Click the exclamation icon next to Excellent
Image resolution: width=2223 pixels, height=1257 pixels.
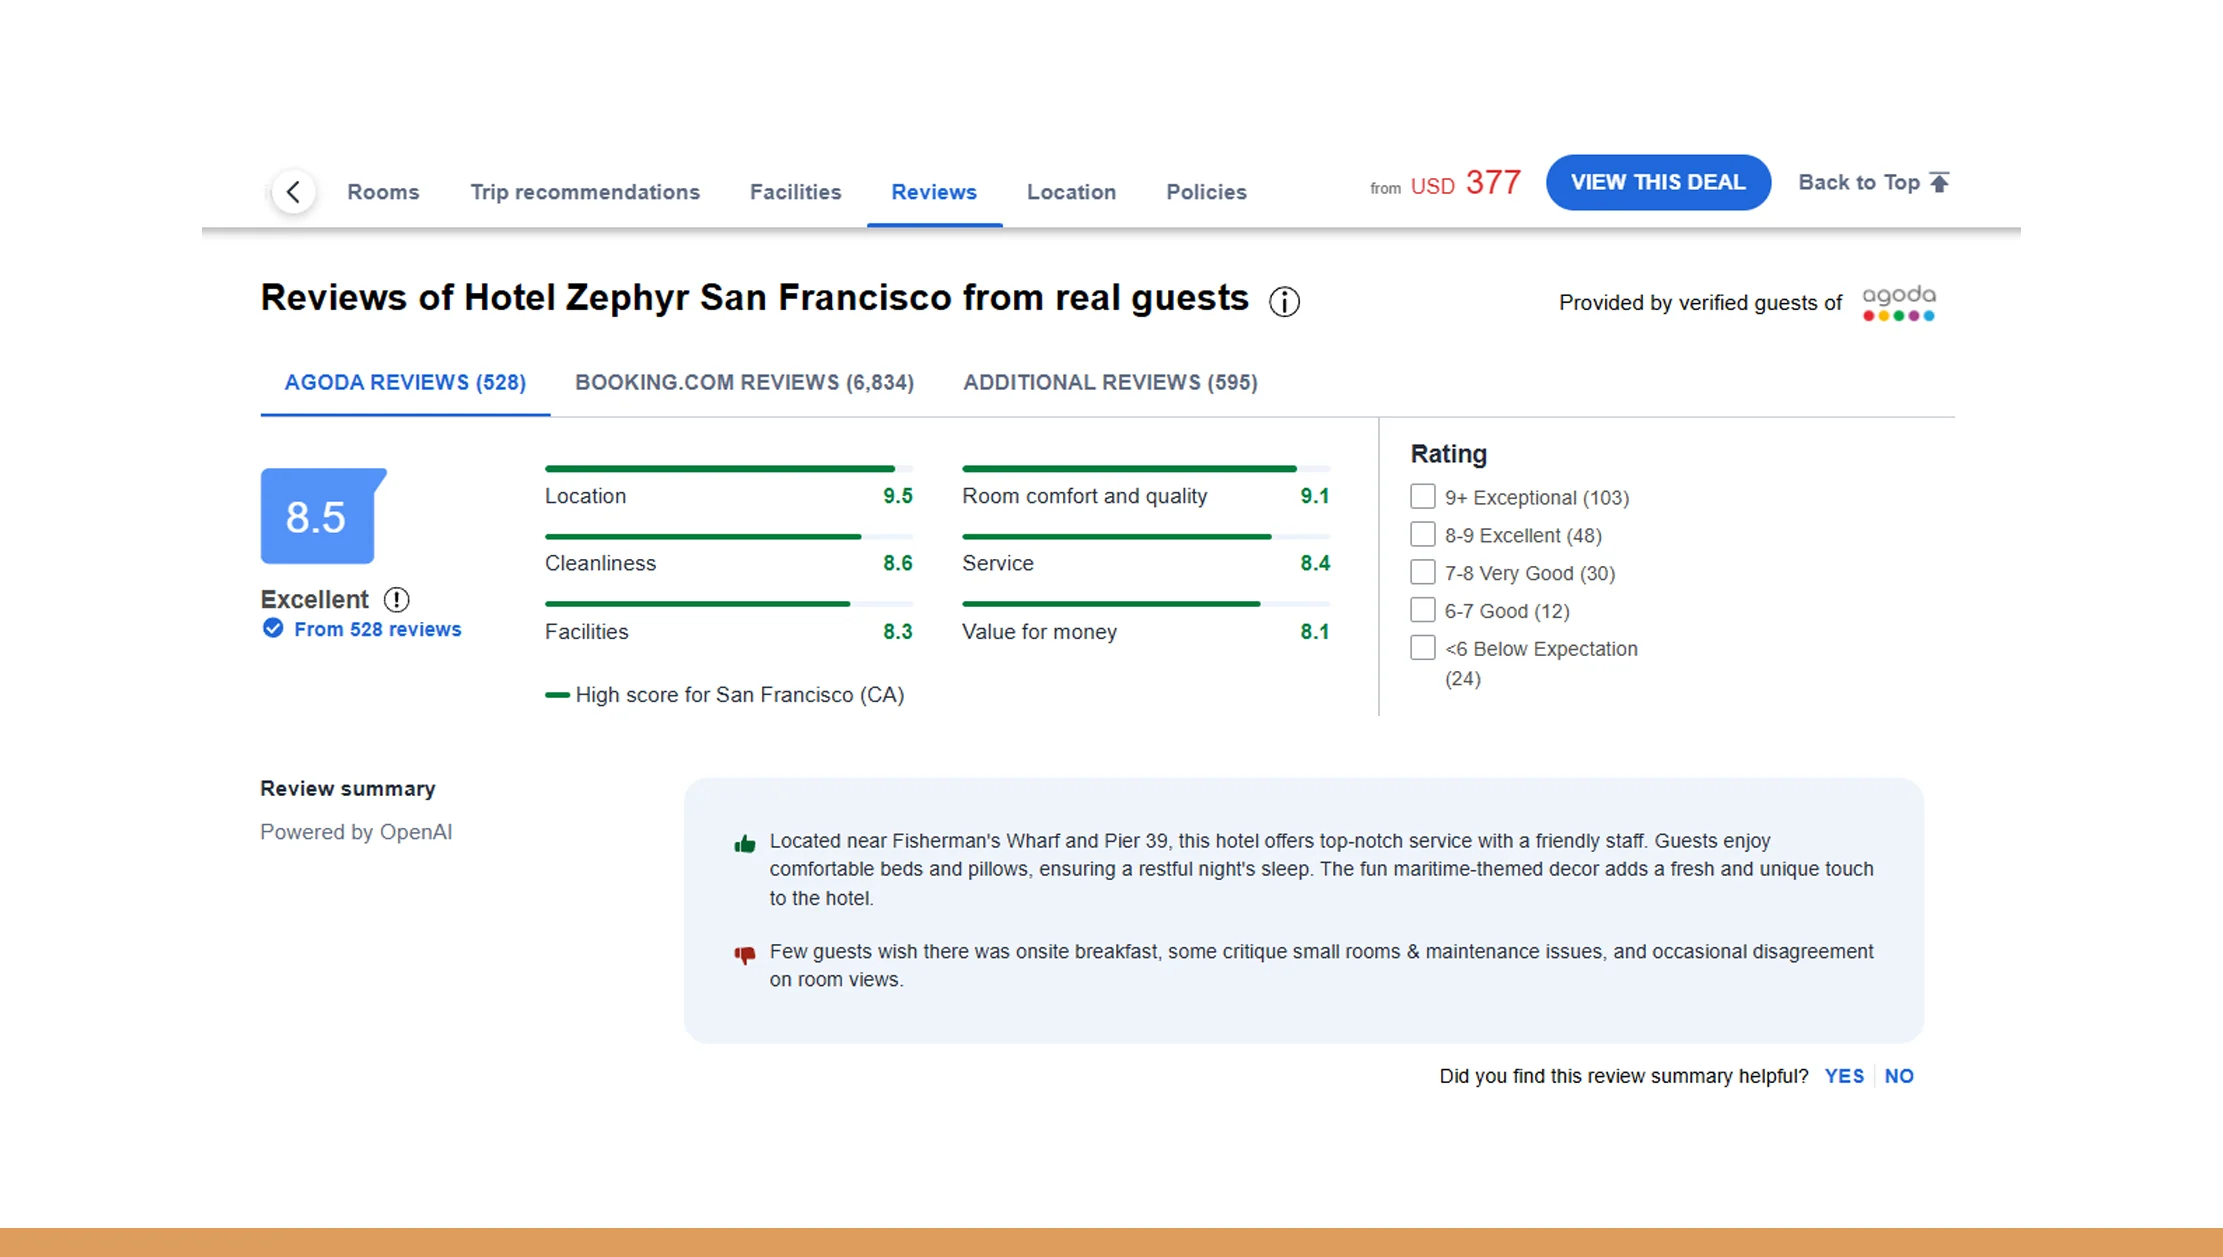click(x=396, y=599)
